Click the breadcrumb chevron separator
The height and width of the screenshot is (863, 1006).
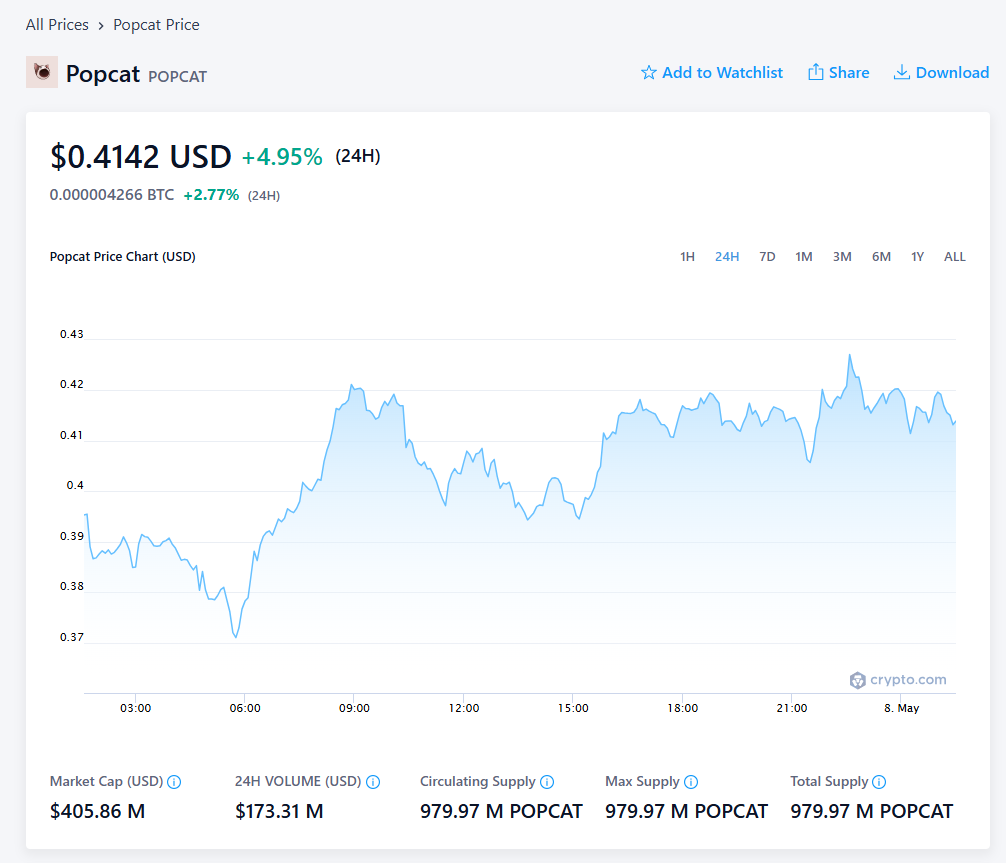(101, 26)
